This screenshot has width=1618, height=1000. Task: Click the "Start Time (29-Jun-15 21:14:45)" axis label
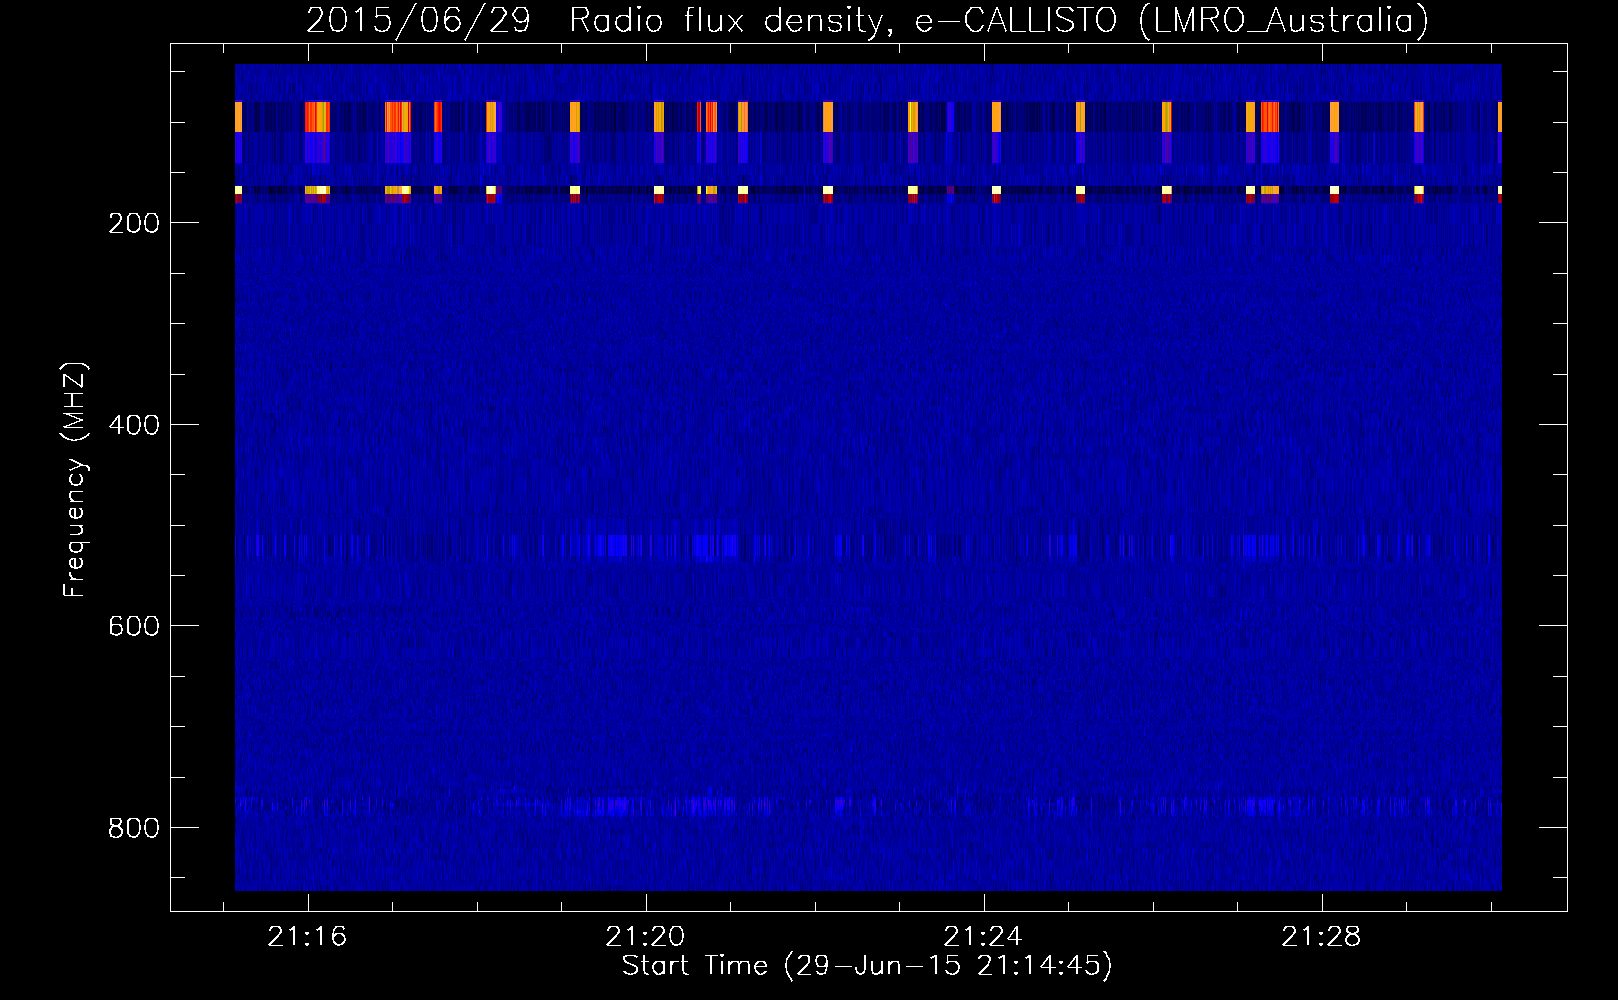(x=867, y=966)
